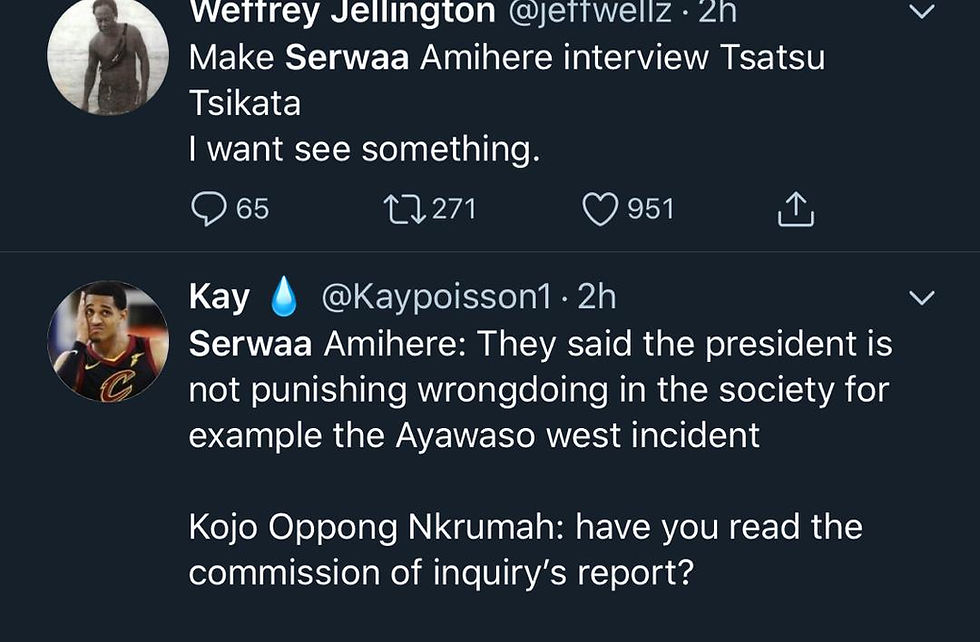Click the 951 likes count
Viewport: 980px width, 642px height.
click(650, 209)
